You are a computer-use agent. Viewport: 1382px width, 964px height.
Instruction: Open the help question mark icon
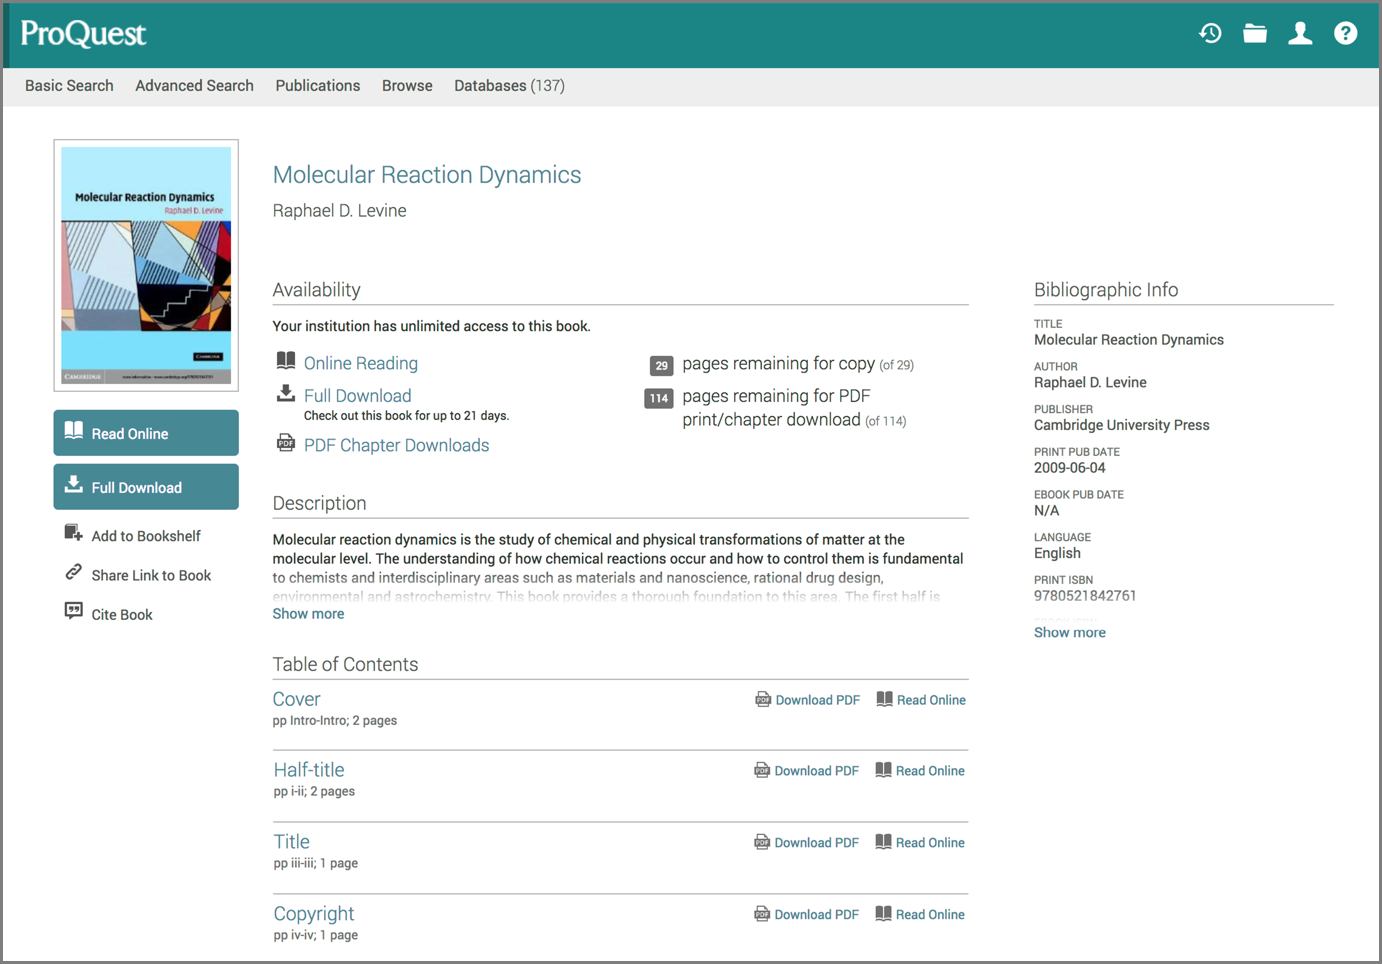tap(1345, 33)
